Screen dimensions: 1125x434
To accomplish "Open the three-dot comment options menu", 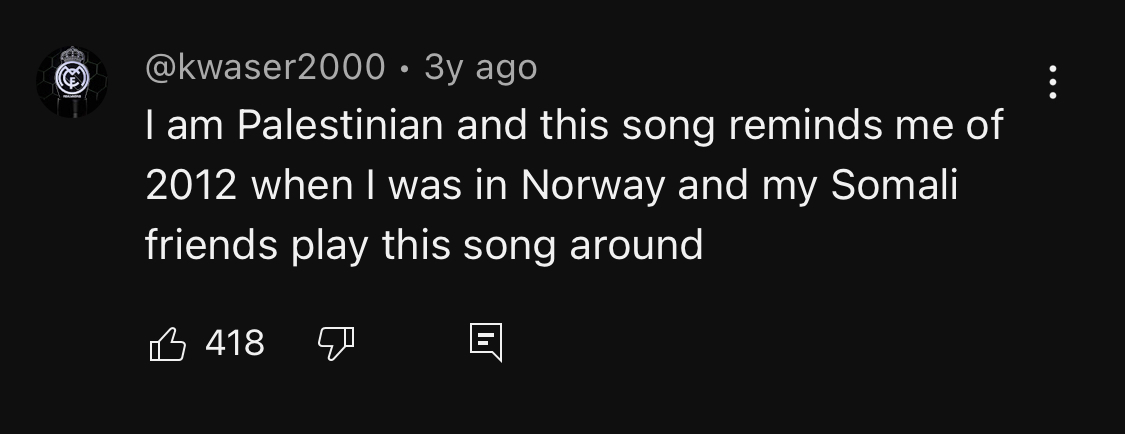I will click(x=1053, y=82).
